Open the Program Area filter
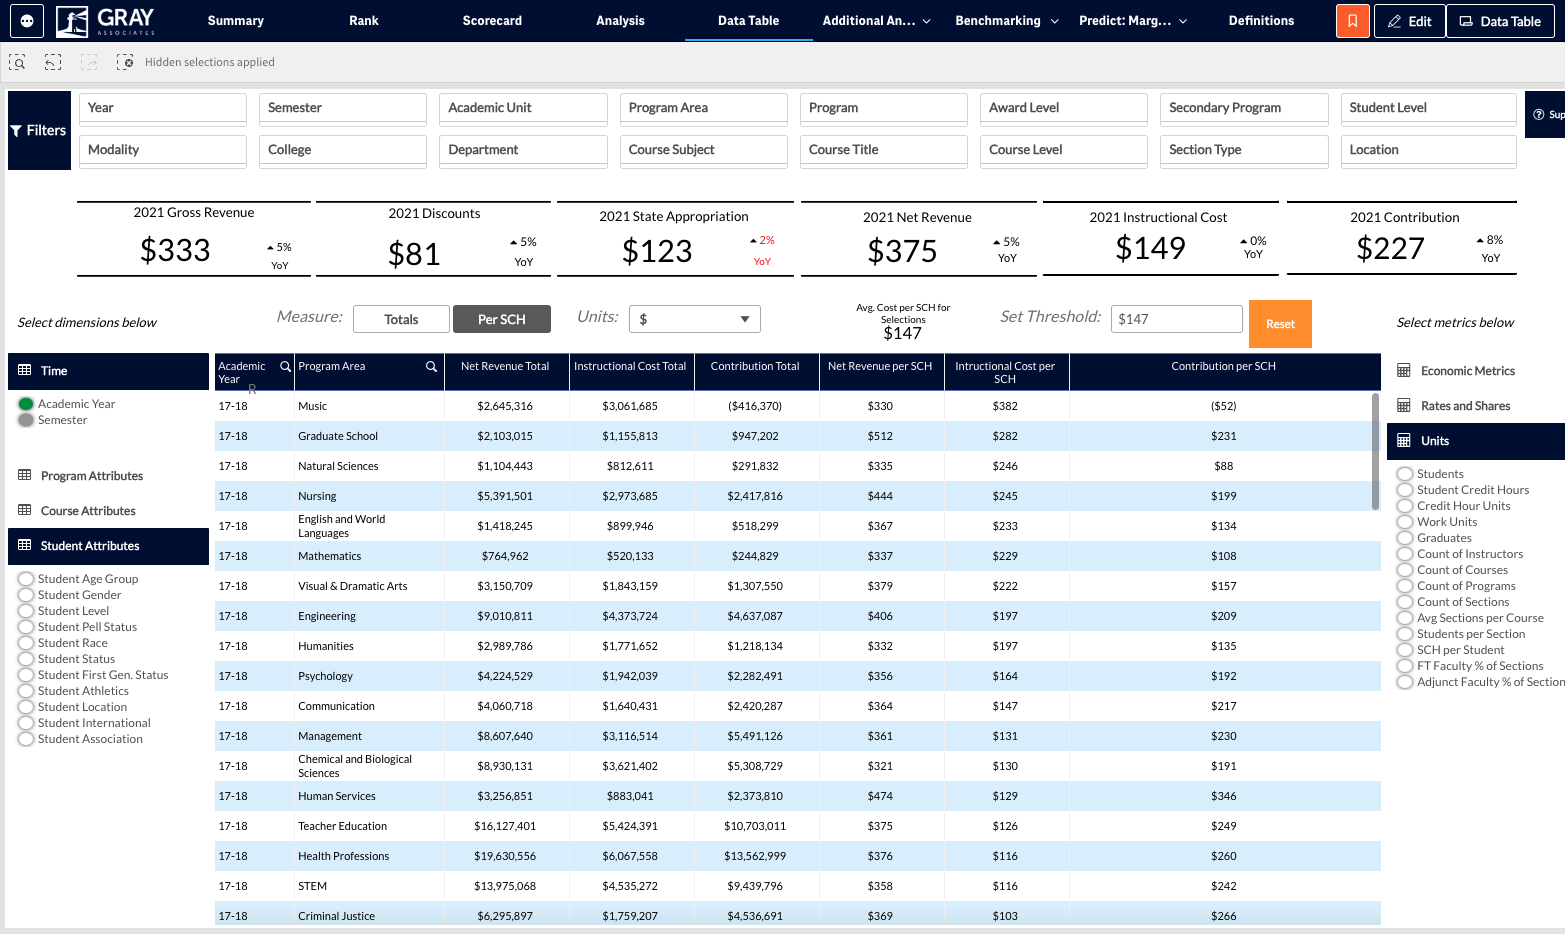The width and height of the screenshot is (1565, 934). (704, 108)
